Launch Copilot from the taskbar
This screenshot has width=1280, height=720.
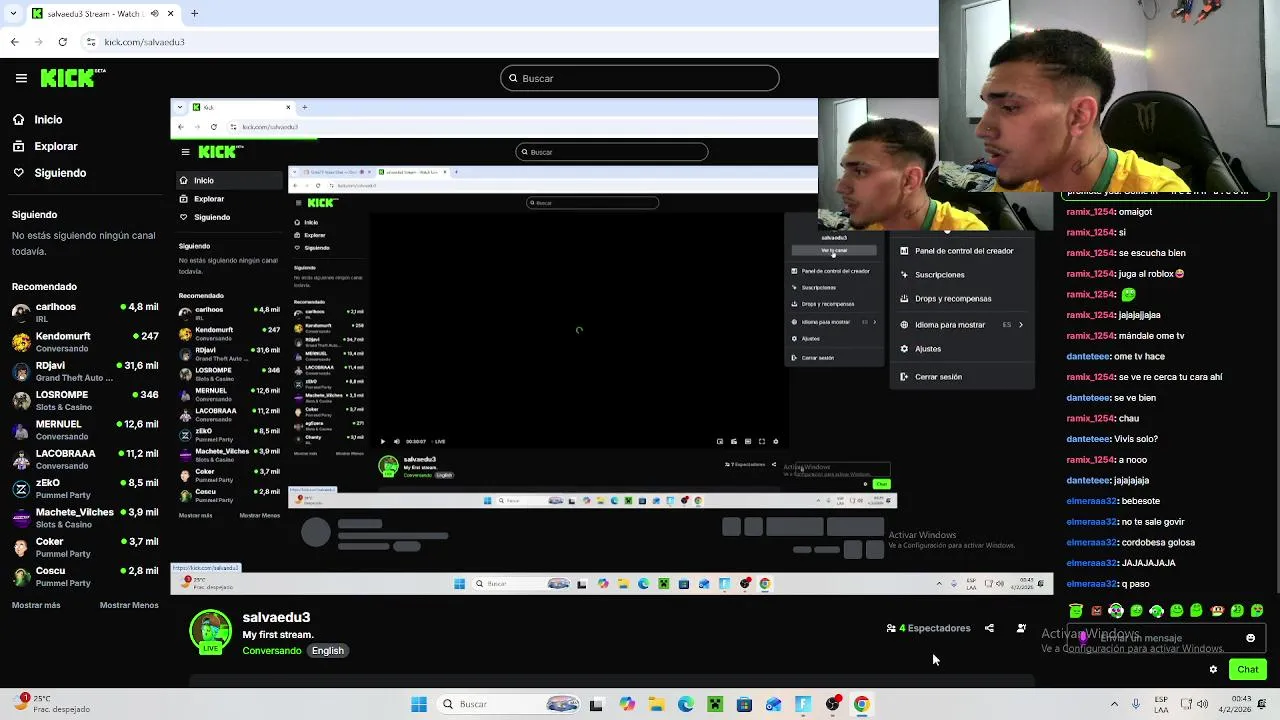click(x=626, y=704)
